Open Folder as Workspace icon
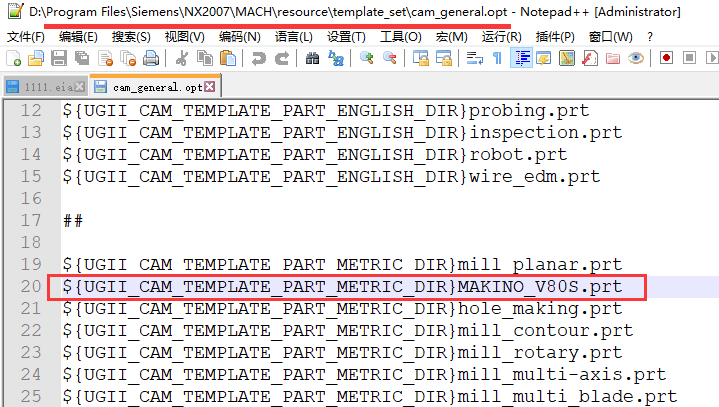Image resolution: width=719 pixels, height=407 pixels. [x=613, y=58]
